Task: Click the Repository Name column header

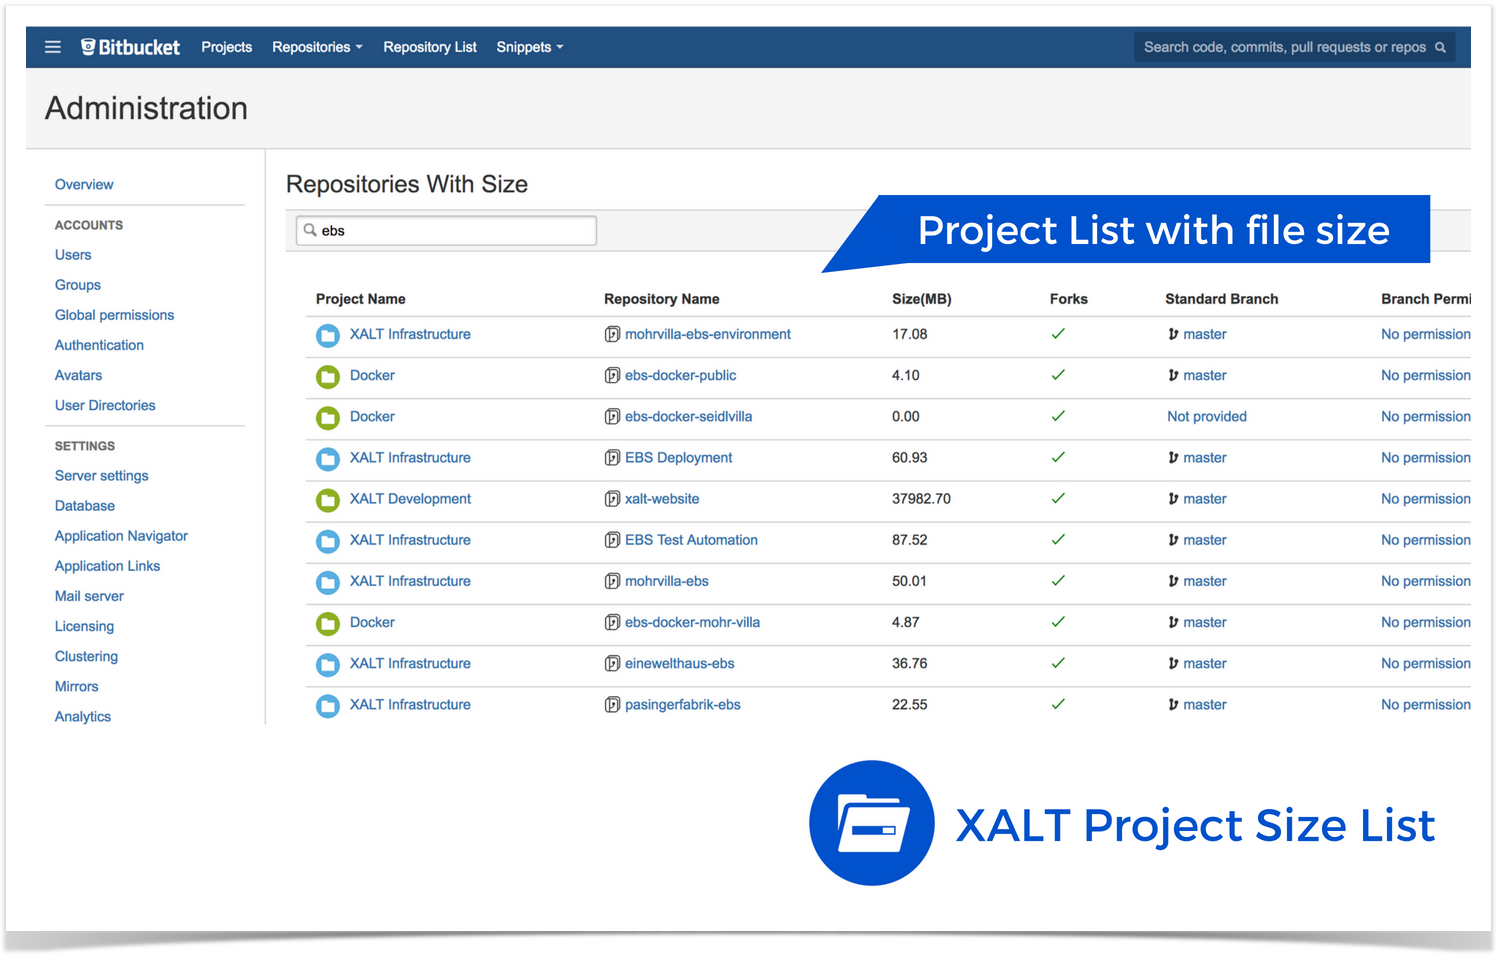Action: (x=661, y=299)
